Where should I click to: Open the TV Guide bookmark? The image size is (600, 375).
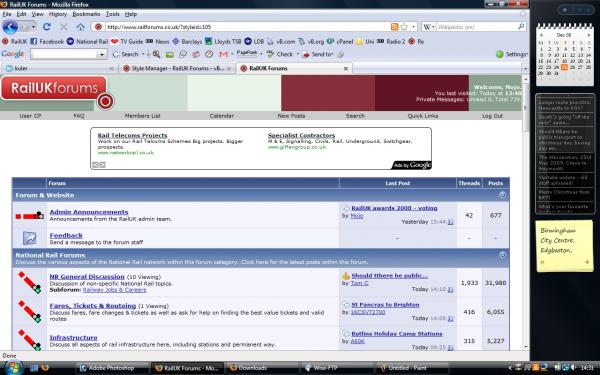[x=127, y=41]
